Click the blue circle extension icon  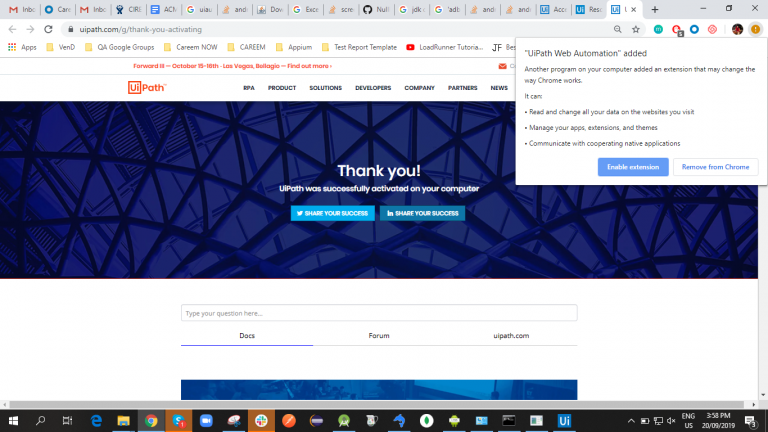tap(694, 29)
